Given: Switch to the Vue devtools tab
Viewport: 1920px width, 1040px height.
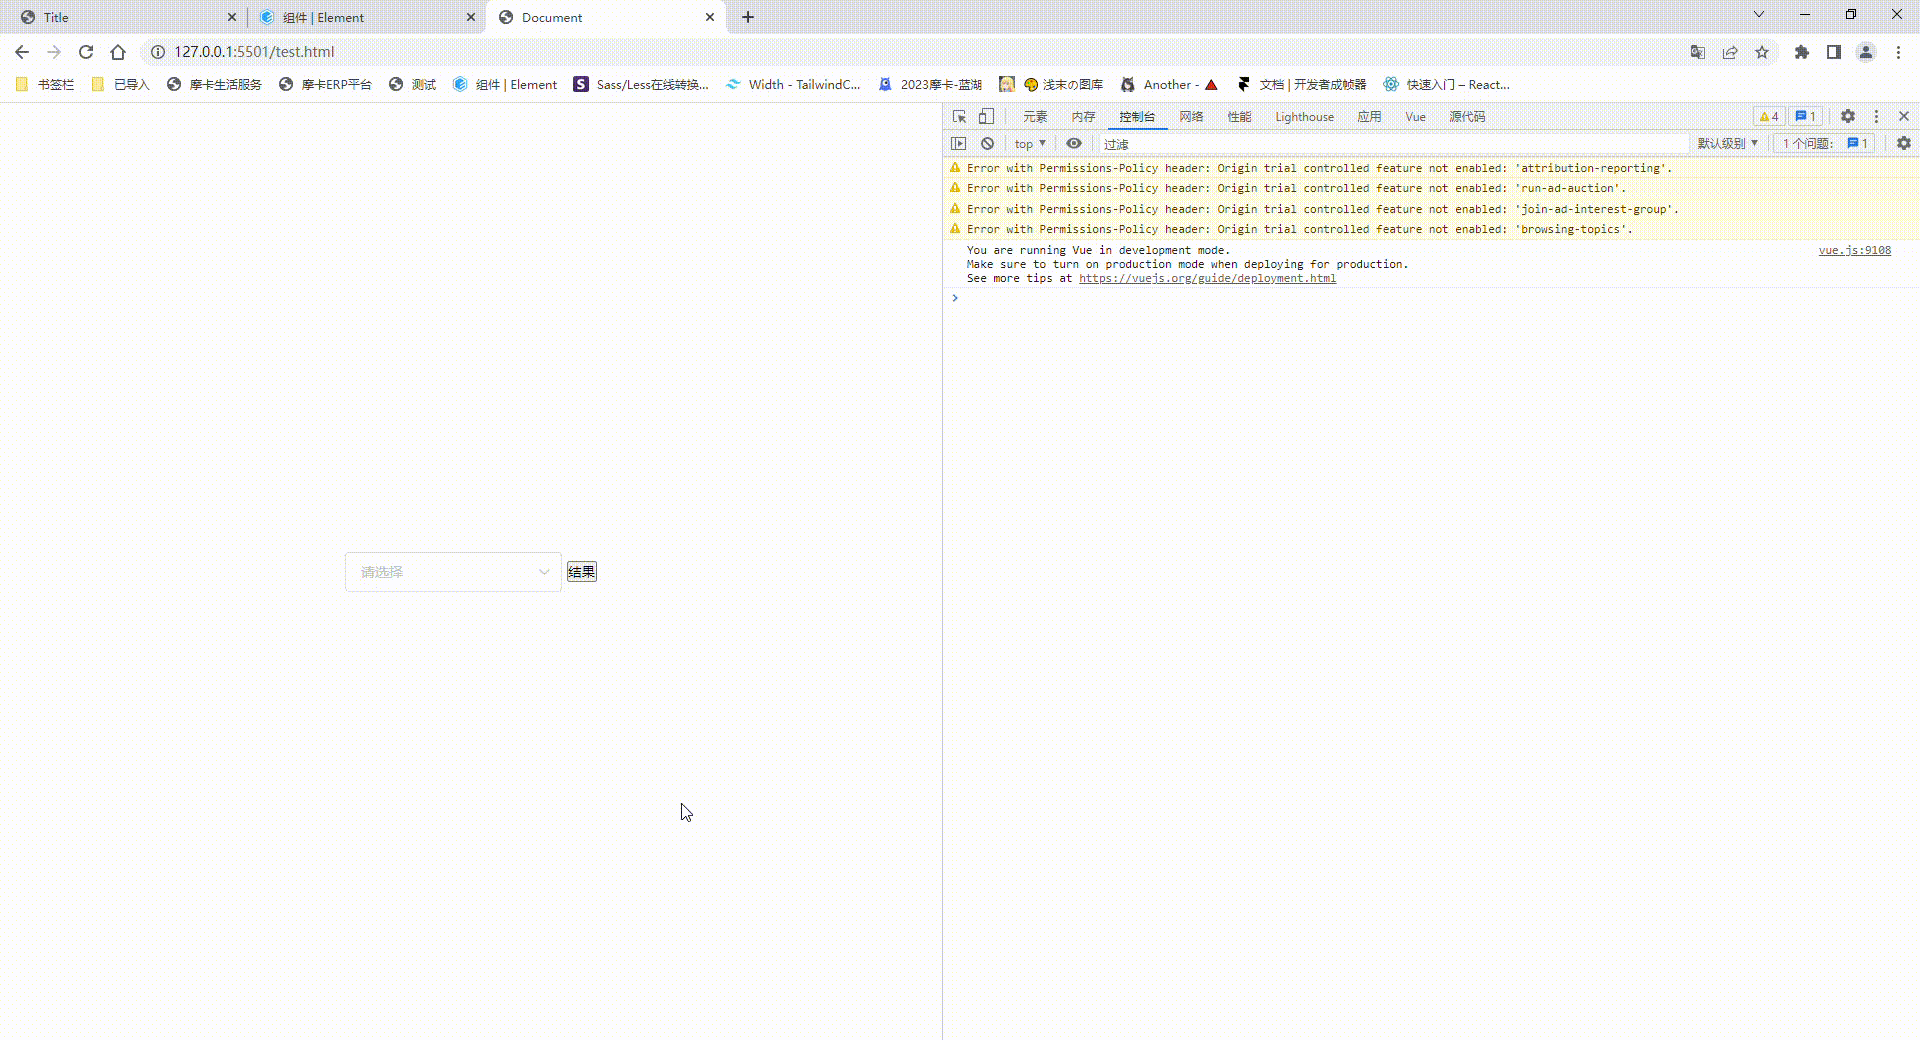Looking at the screenshot, I should [1414, 116].
